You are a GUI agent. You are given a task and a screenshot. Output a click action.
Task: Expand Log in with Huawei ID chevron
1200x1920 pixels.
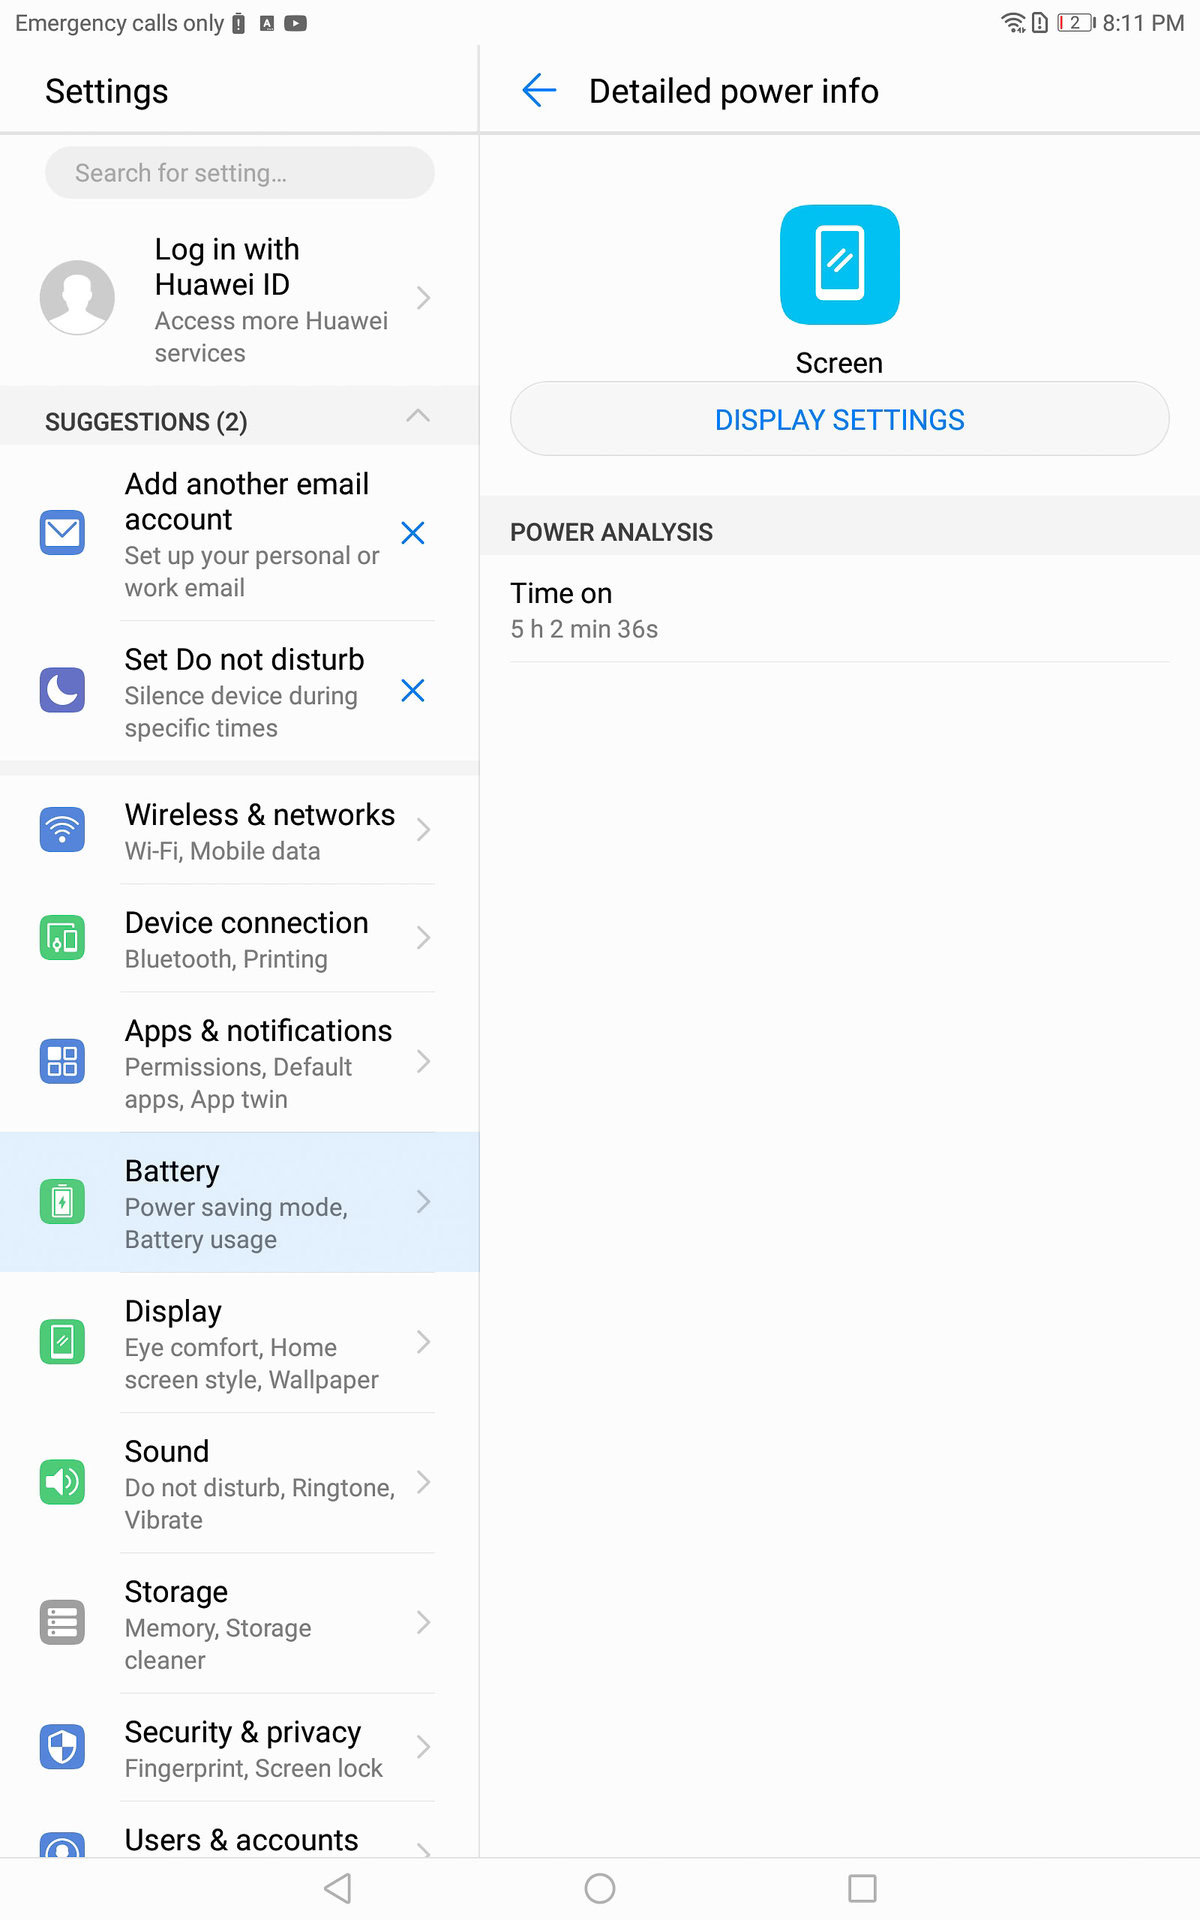(x=423, y=298)
